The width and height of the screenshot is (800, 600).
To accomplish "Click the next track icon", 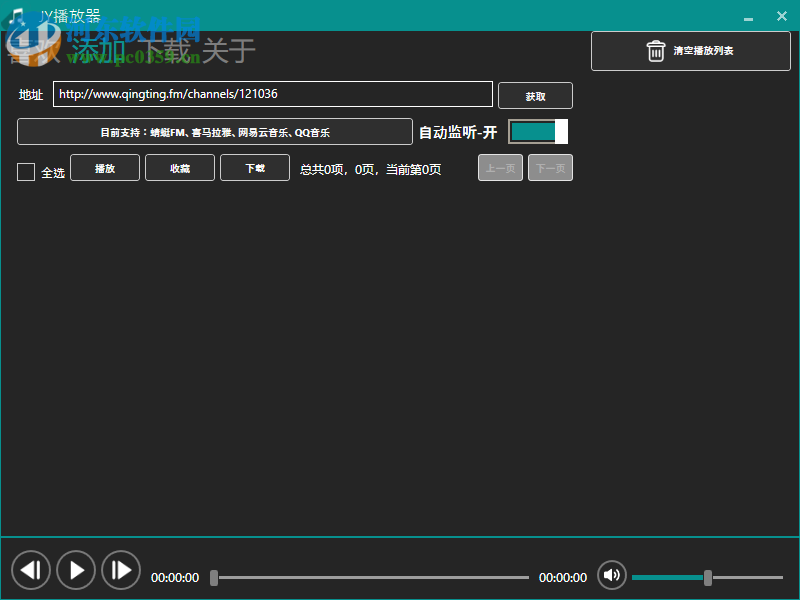I will pyautogui.click(x=121, y=570).
